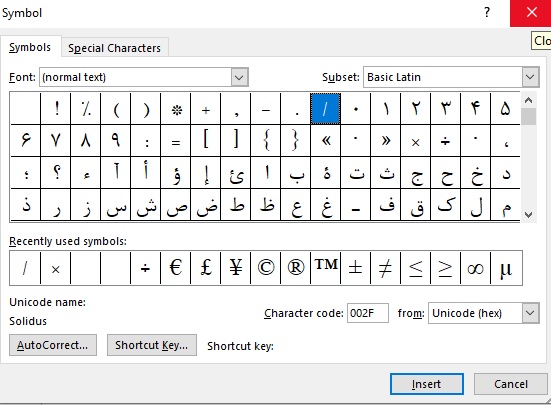Click the symbol grid scrollbar thumb

(528, 117)
